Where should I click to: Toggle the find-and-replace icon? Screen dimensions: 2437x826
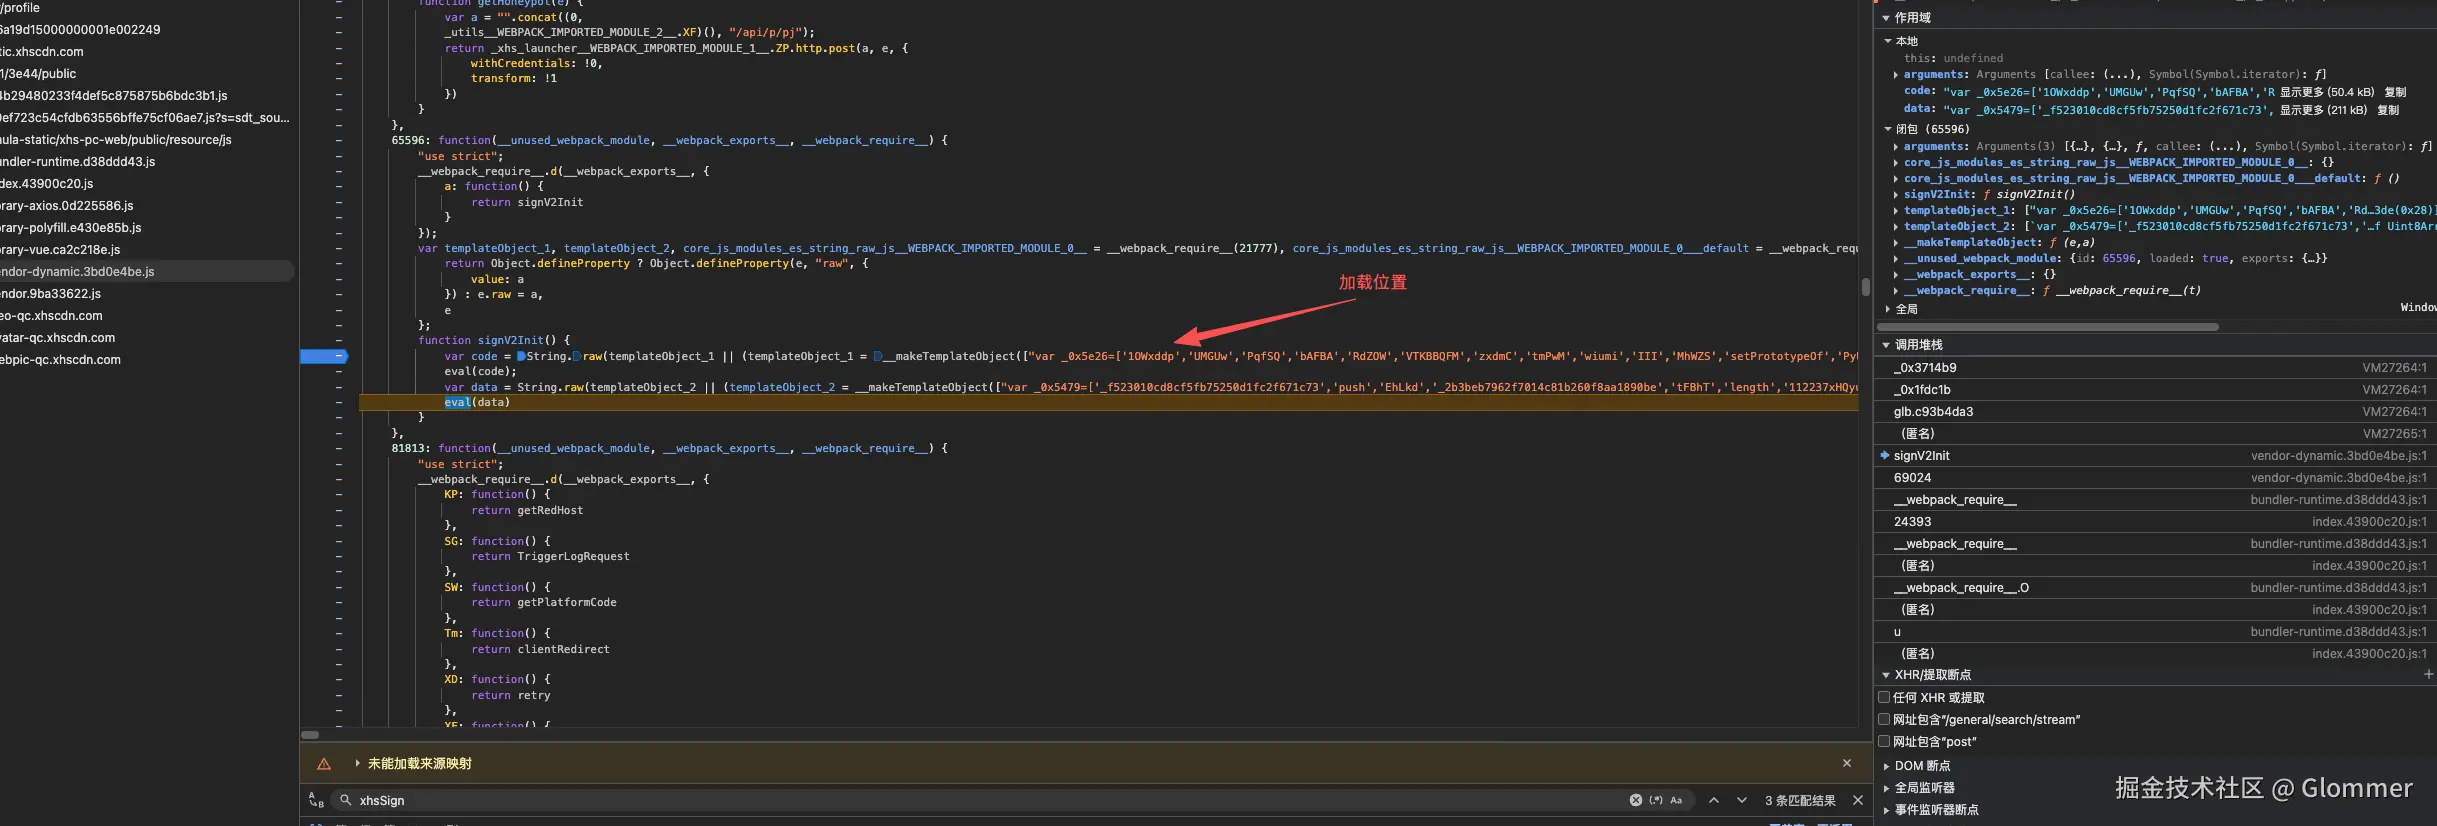click(316, 800)
